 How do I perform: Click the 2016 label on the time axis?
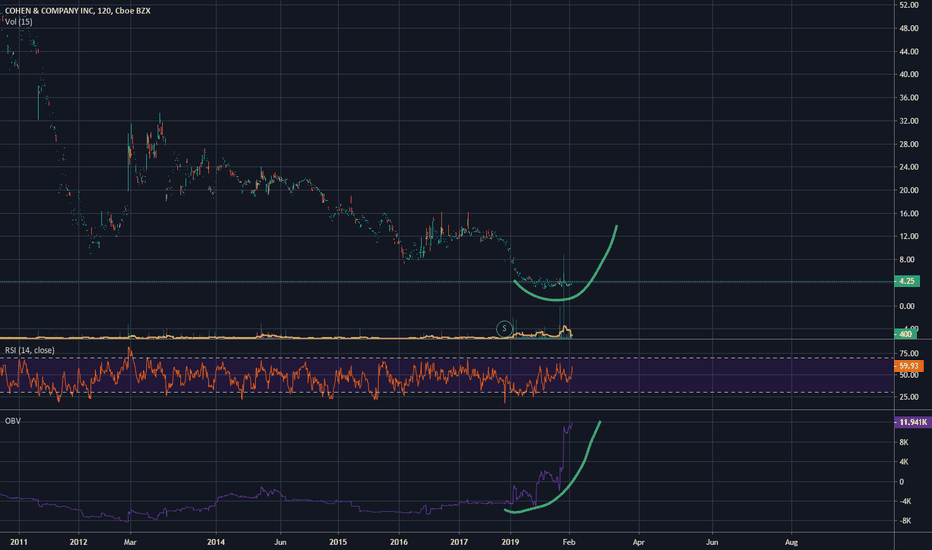pyautogui.click(x=399, y=542)
